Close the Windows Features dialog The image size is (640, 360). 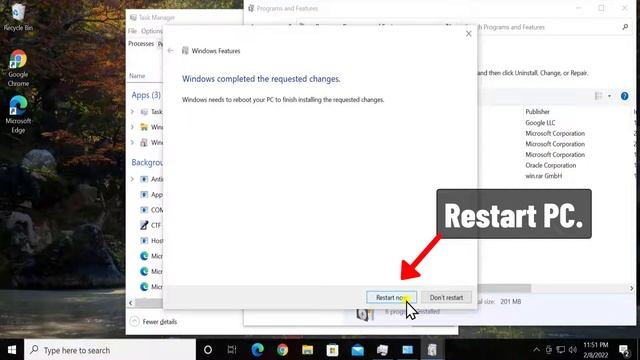(469, 34)
